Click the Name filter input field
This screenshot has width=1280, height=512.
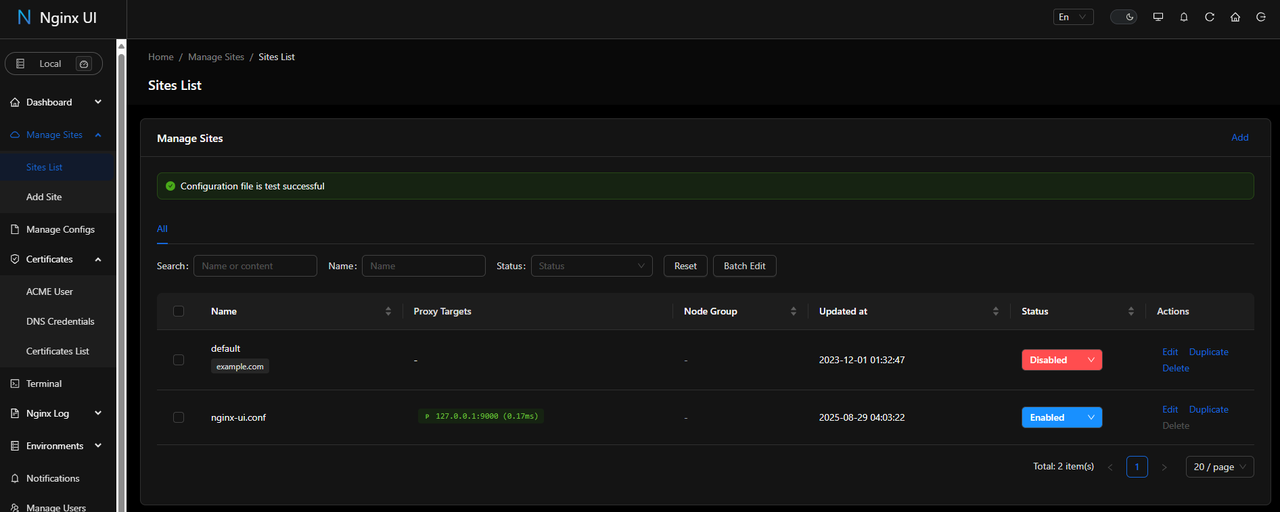tap(424, 266)
